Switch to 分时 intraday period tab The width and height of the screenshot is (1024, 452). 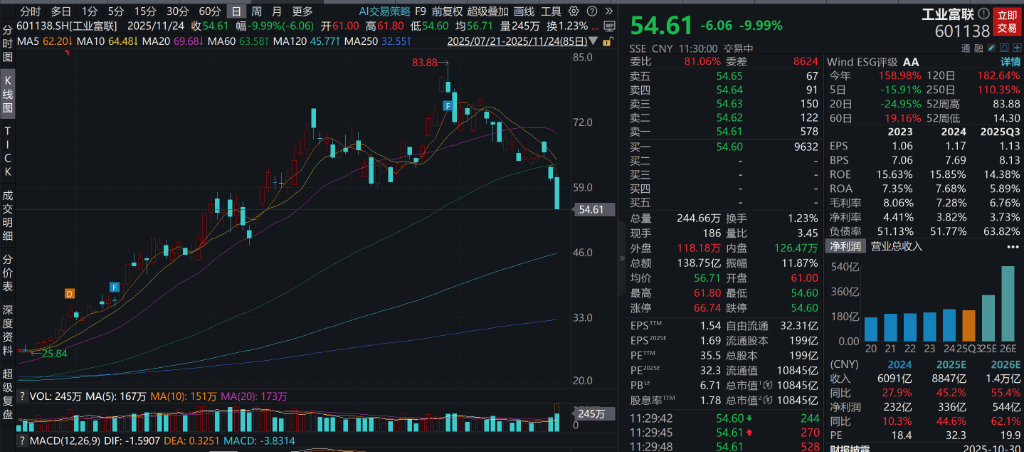pos(29,11)
